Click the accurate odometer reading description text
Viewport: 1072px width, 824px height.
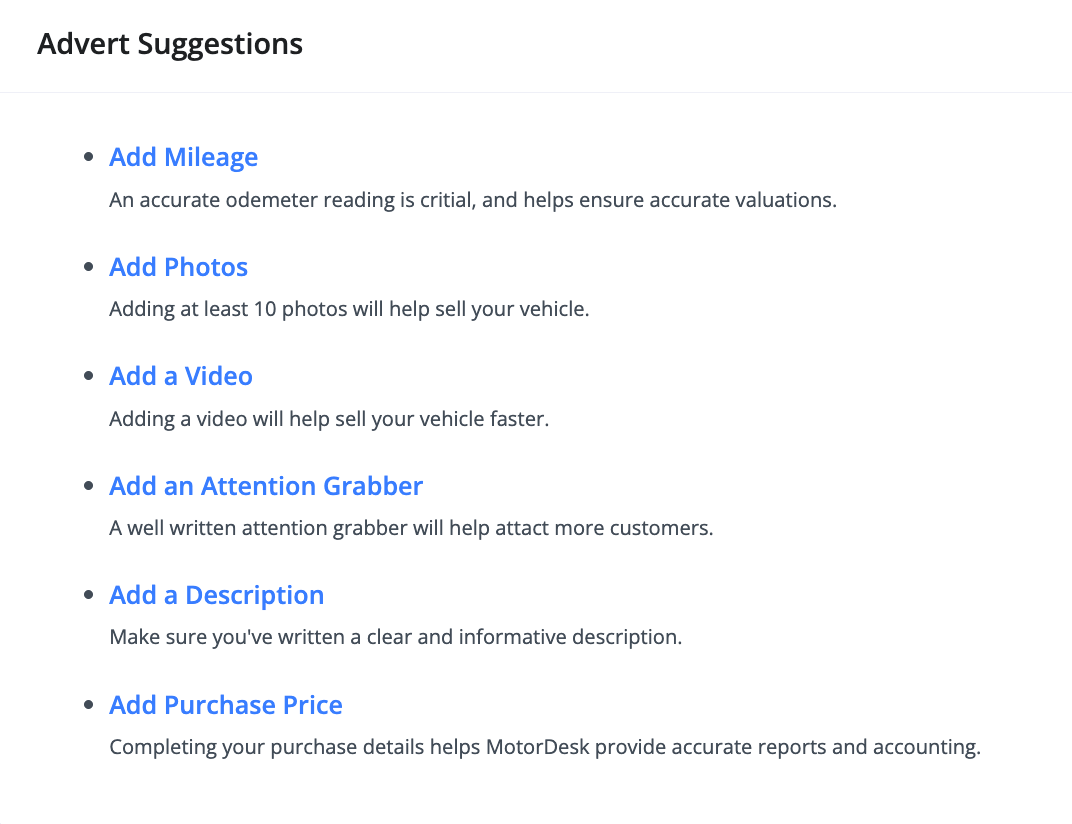coord(473,200)
